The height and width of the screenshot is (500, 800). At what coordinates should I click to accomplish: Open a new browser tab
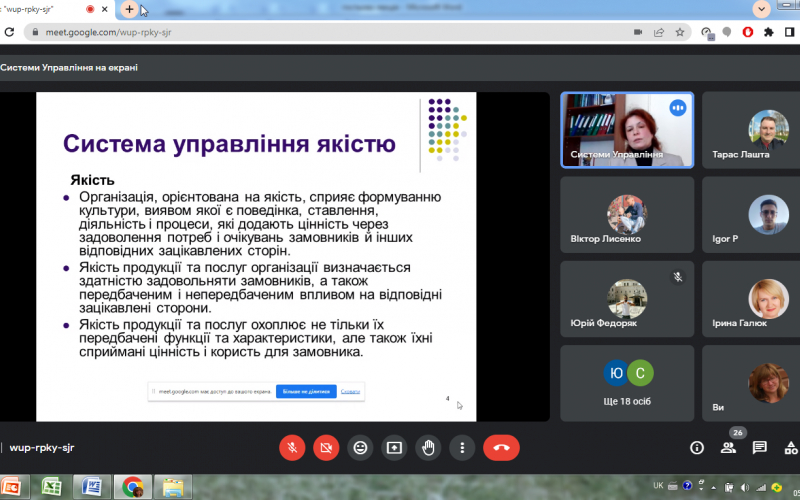pos(129,9)
